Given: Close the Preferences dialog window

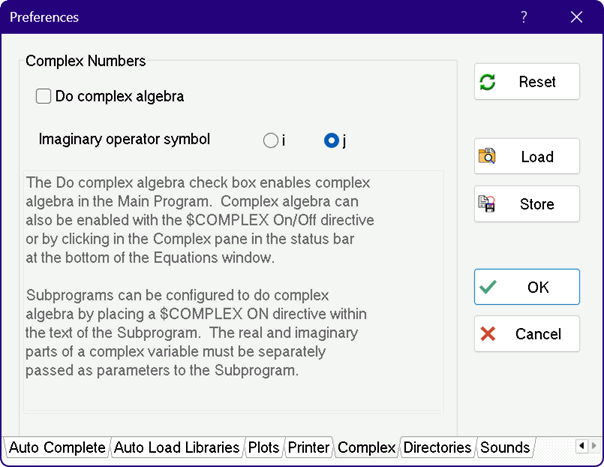Looking at the screenshot, I should coord(576,17).
